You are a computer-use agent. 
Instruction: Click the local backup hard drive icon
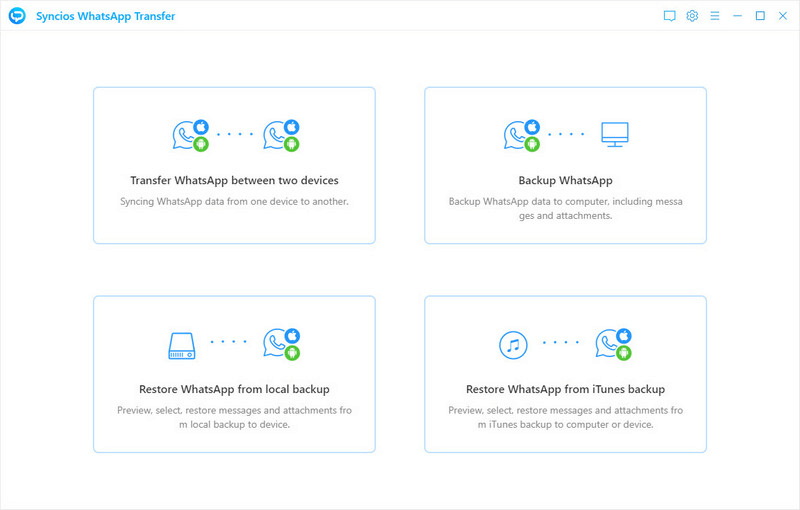pyautogui.click(x=182, y=346)
